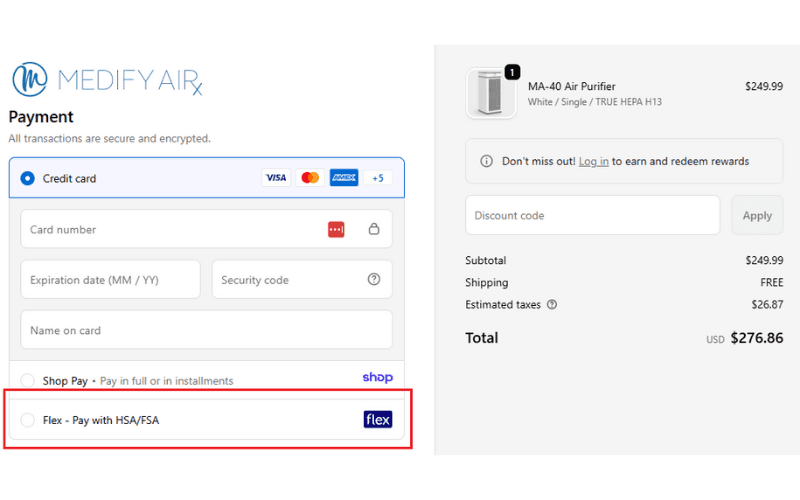Follow the Log in link

(593, 161)
